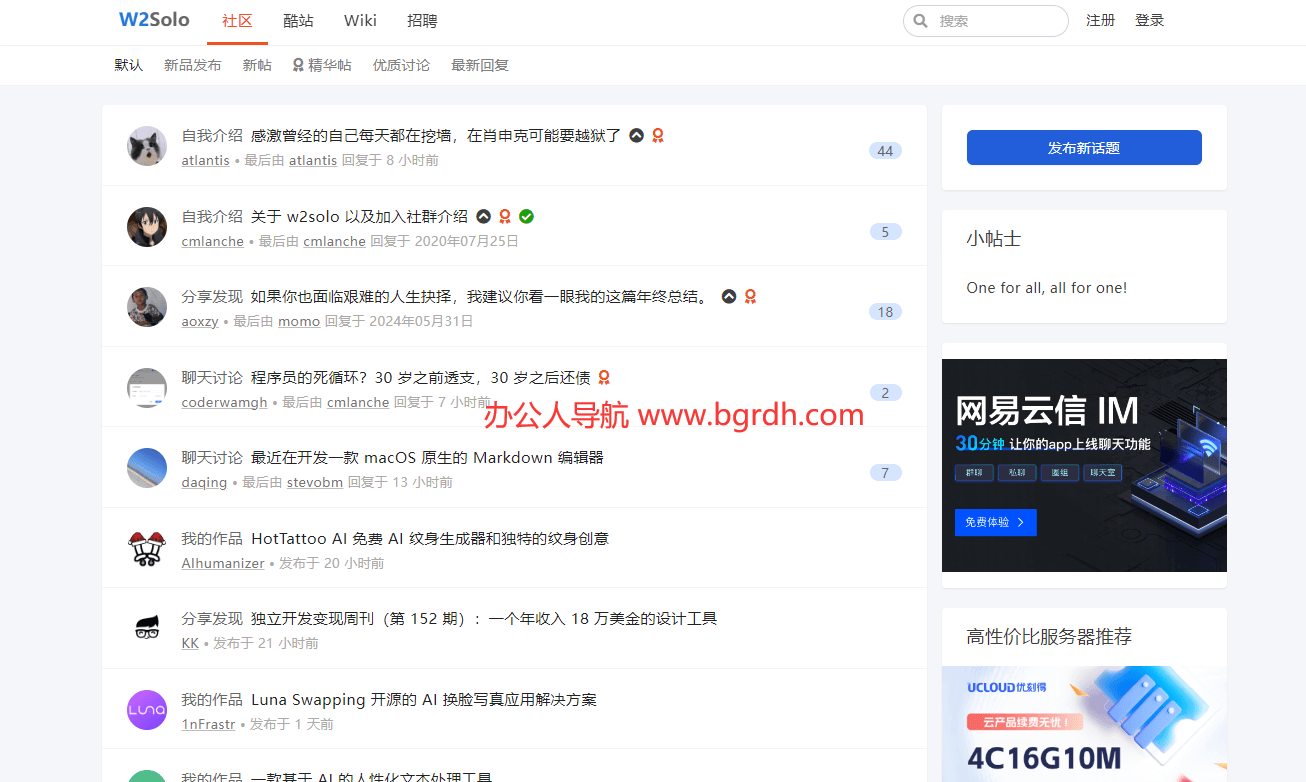Click 免费体验 in 网易云信 ad
The height and width of the screenshot is (782, 1306).
(995, 522)
